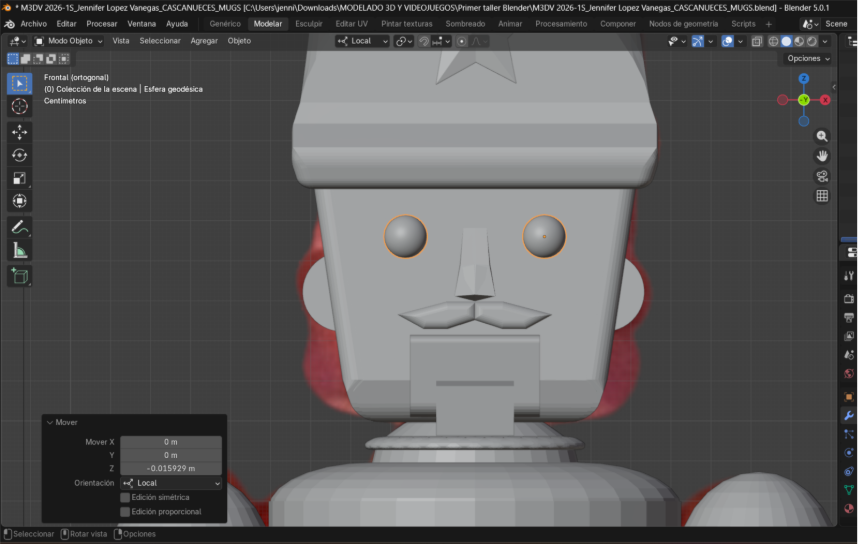Select the Cursor tool in the toolbar
This screenshot has height=544, width=858.
point(19,106)
